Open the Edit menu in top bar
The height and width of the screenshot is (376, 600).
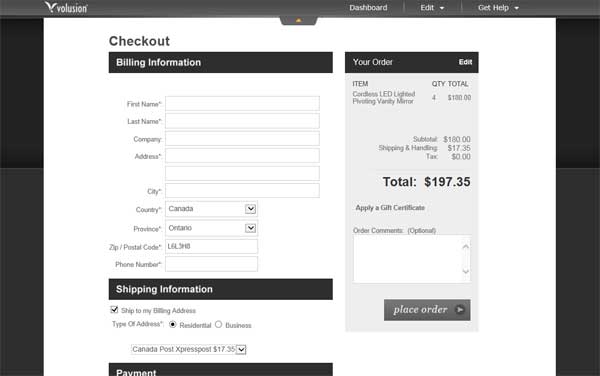point(432,8)
